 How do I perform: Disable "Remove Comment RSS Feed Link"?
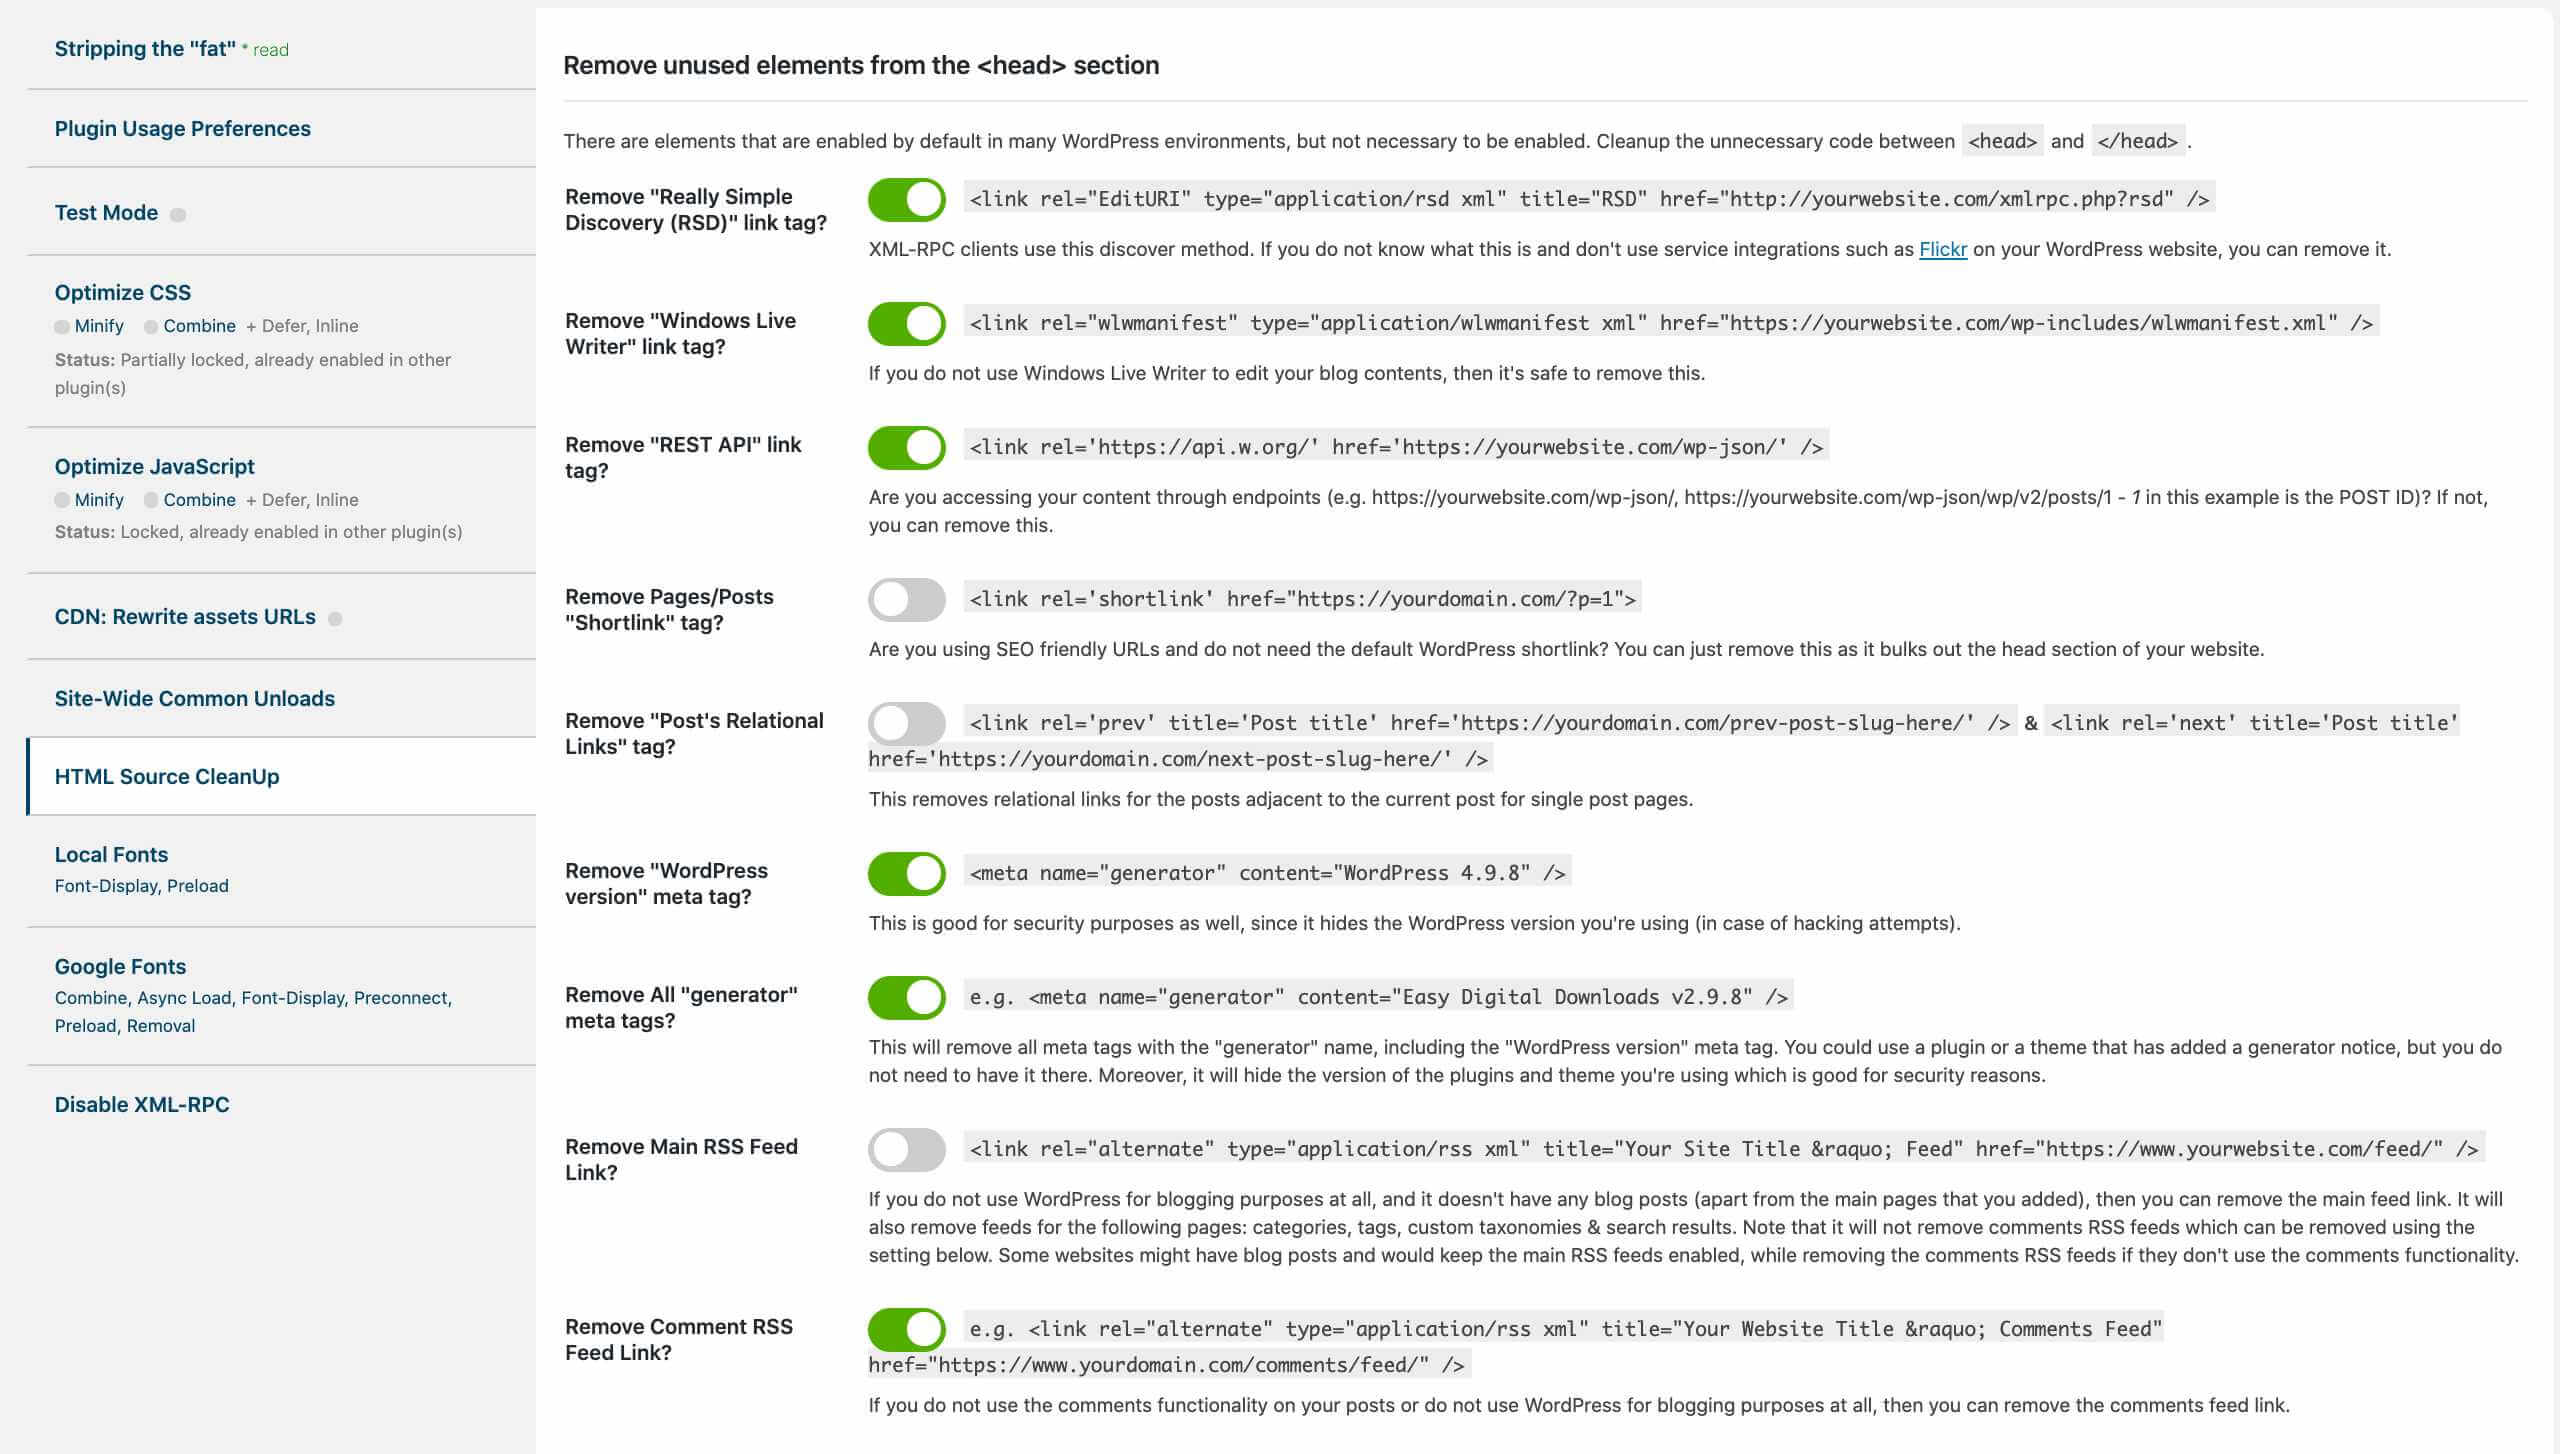906,1330
